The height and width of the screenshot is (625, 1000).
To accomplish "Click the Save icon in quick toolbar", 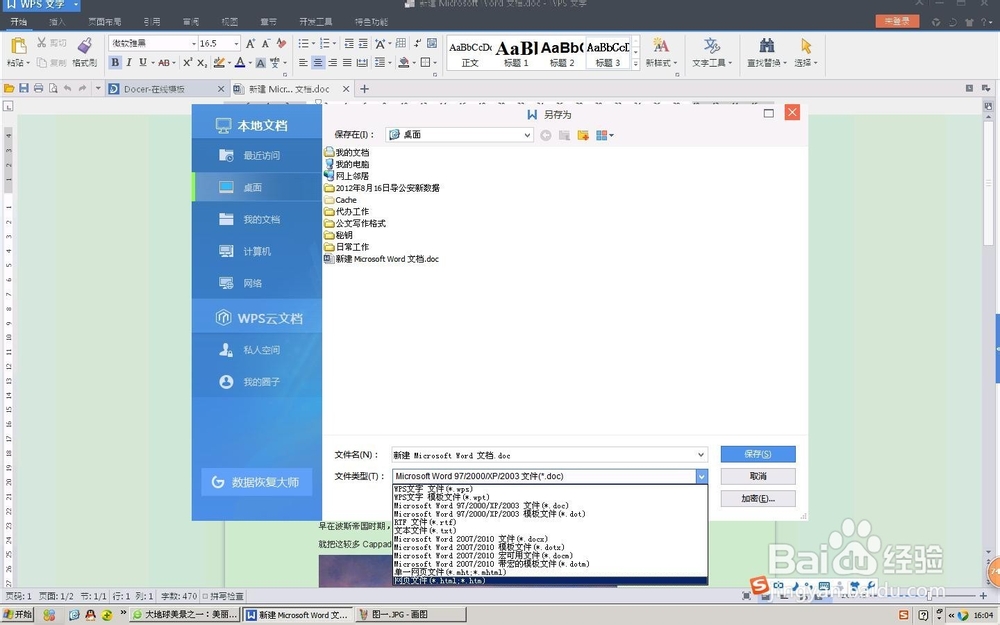I will coord(24,89).
